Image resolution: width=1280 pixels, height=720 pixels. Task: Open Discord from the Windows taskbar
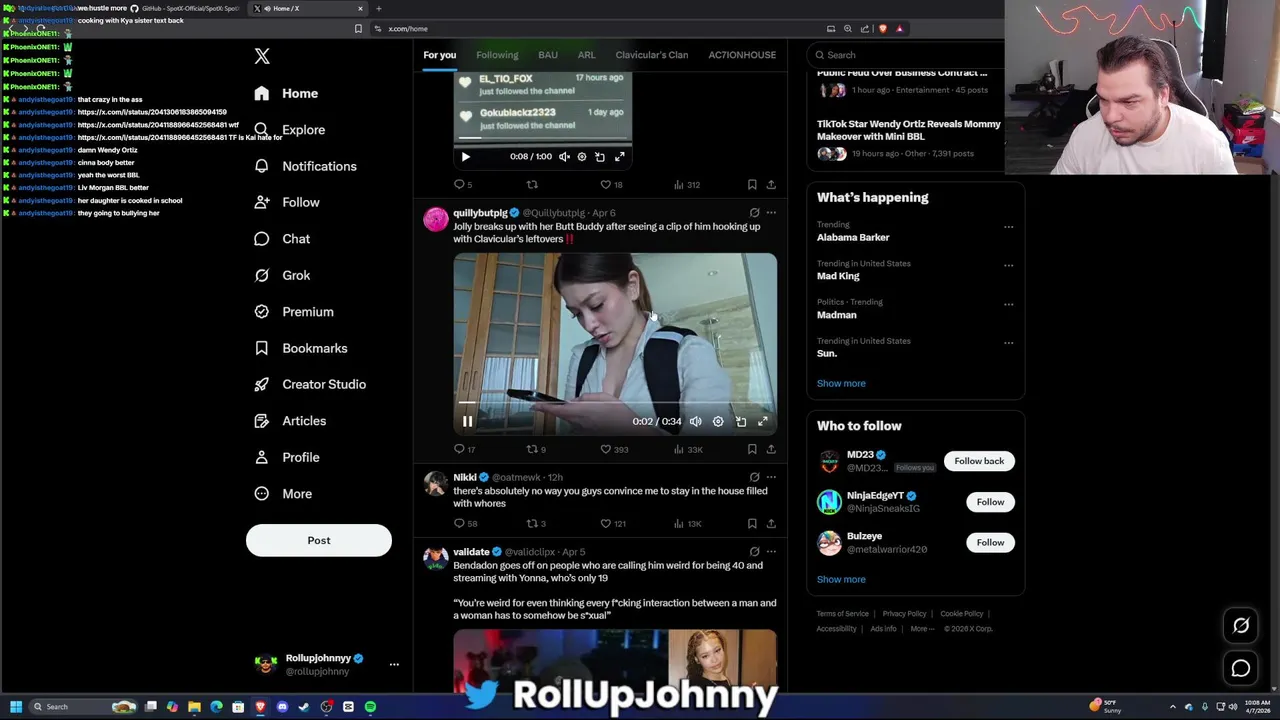click(282, 707)
